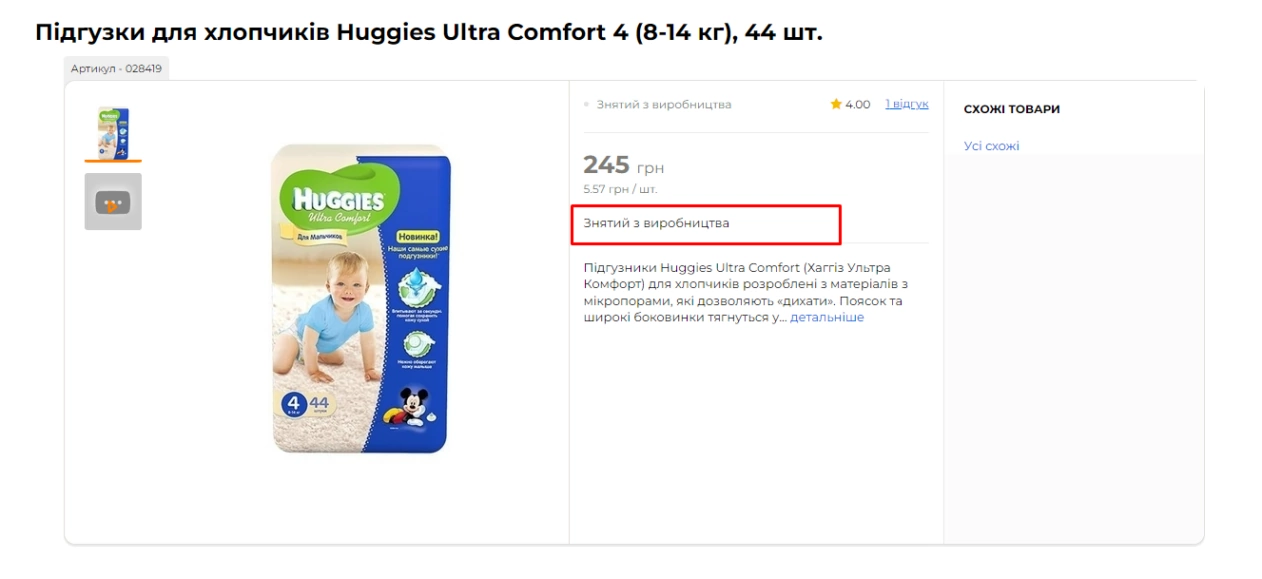Click the 44 count badge on package
This screenshot has width=1262, height=579.
[x=323, y=404]
